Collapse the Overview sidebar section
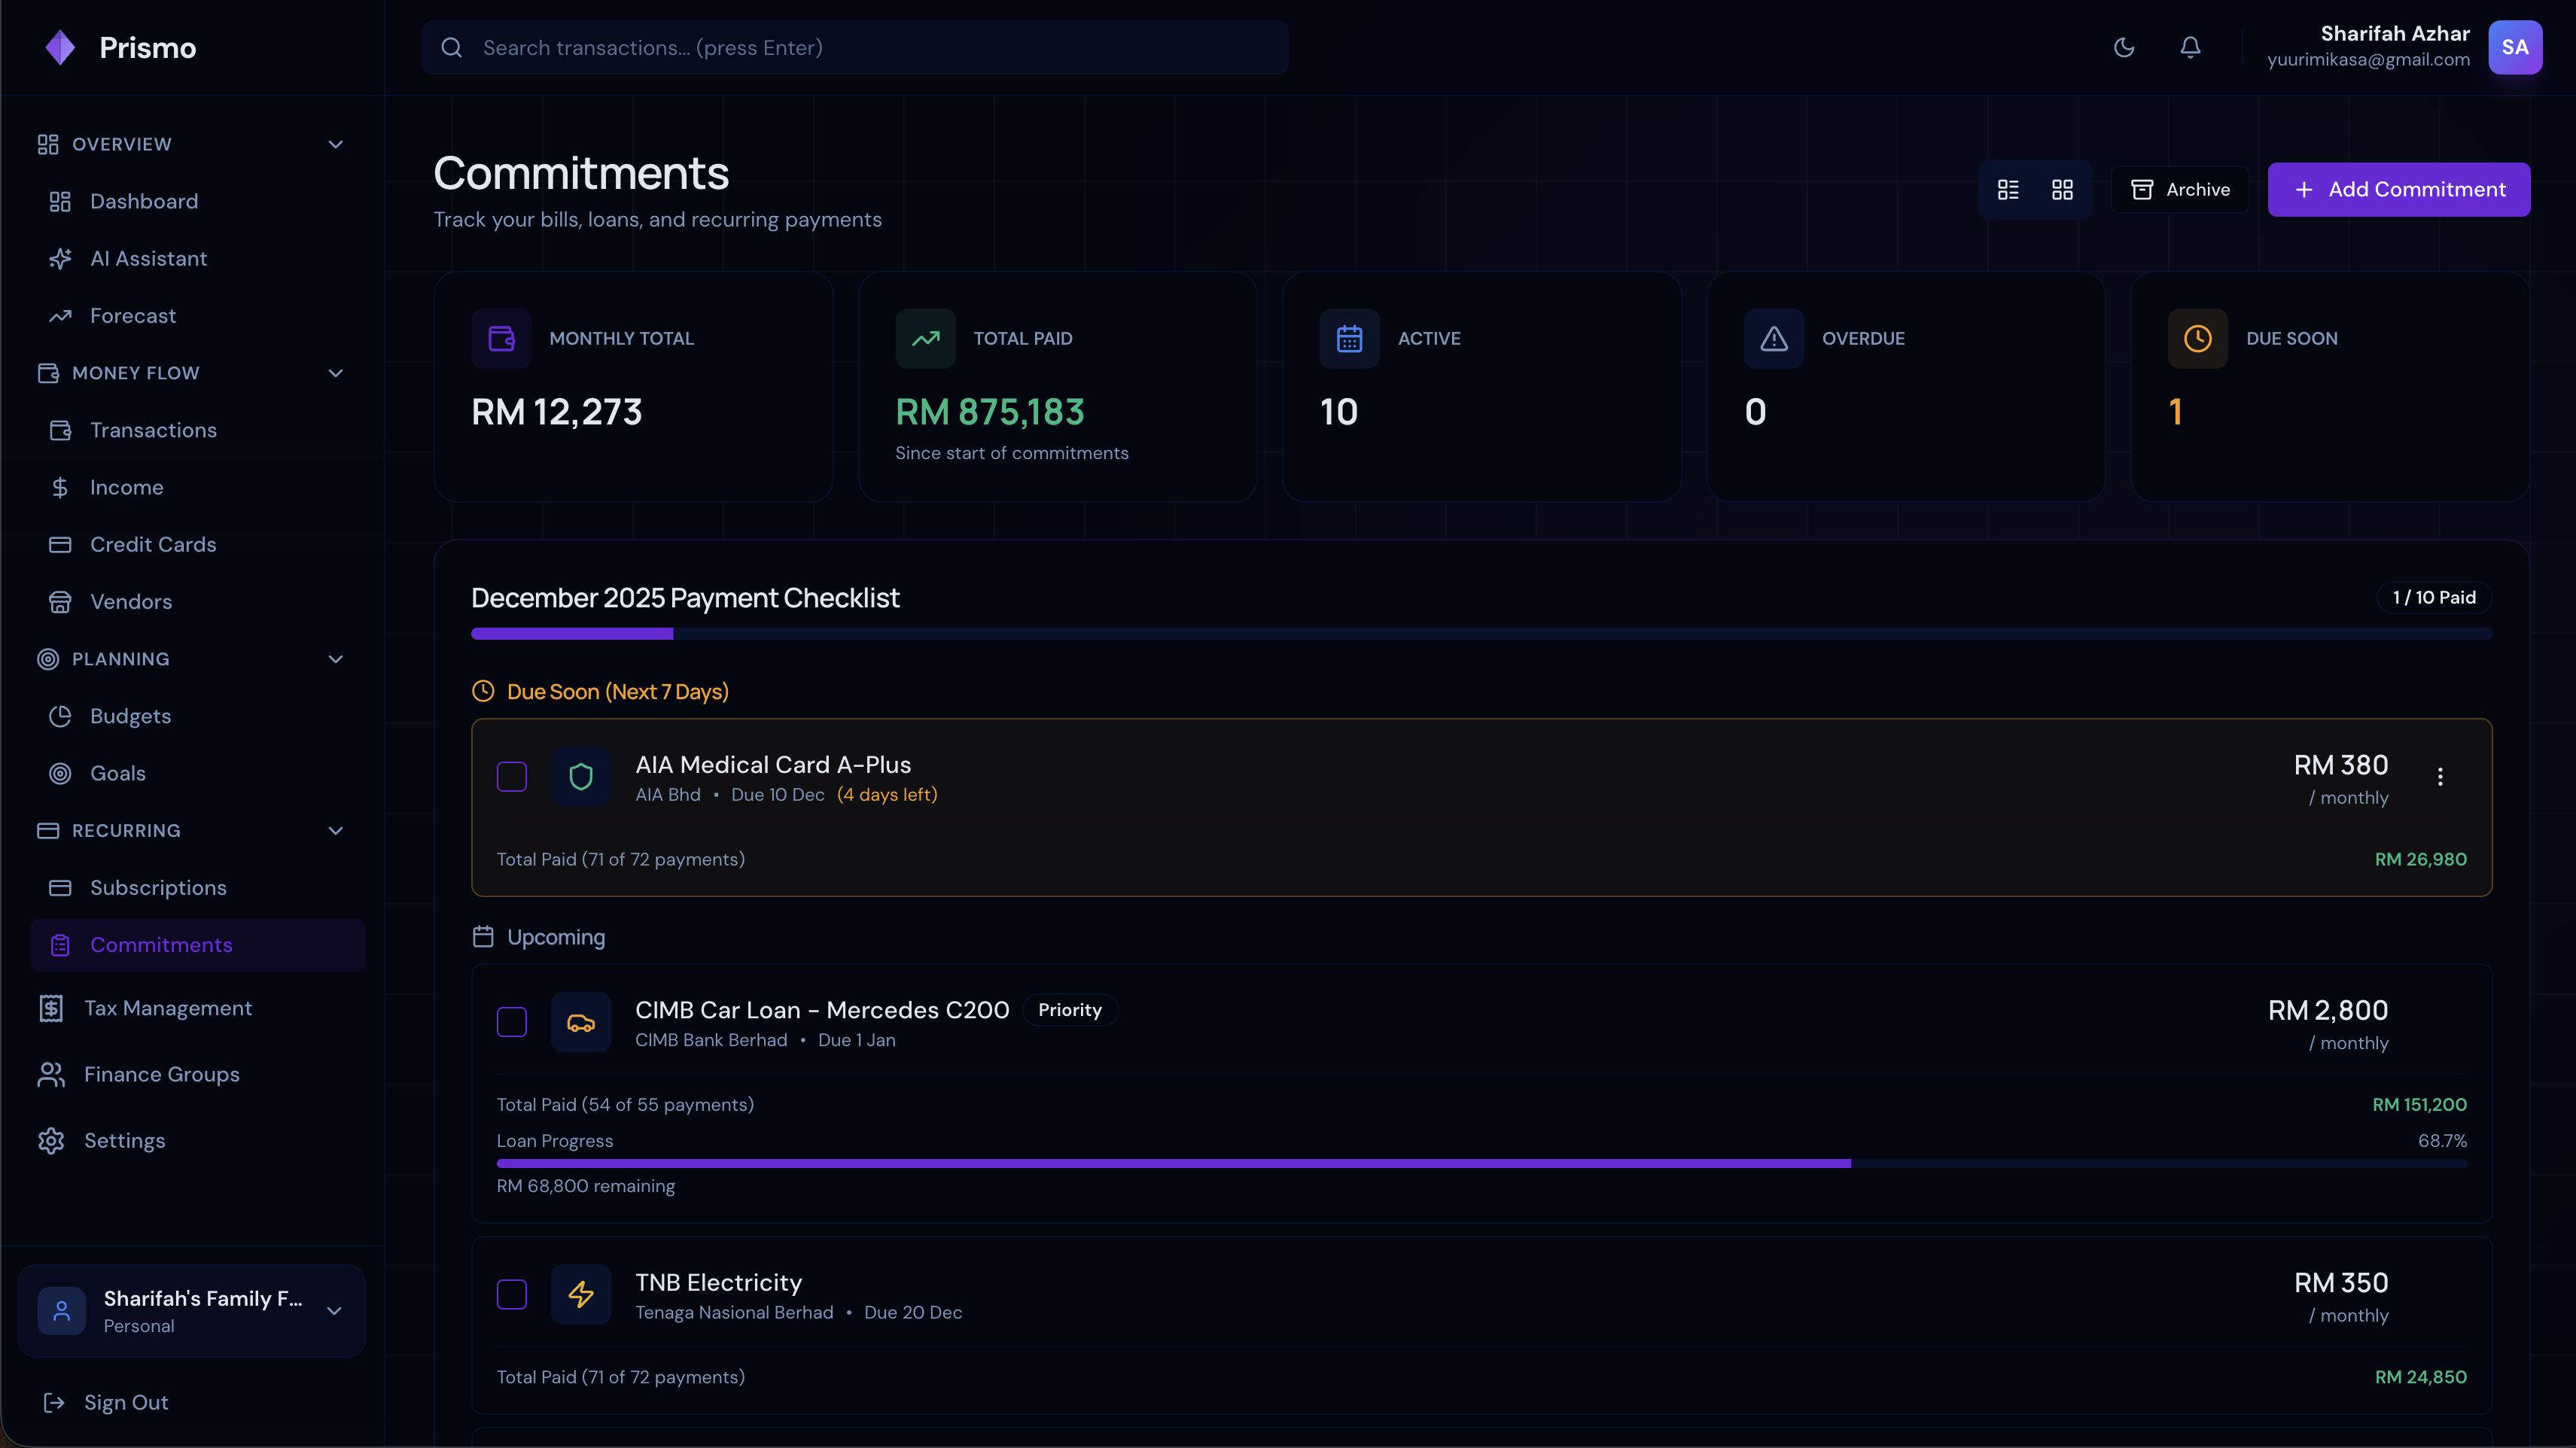 tap(336, 144)
